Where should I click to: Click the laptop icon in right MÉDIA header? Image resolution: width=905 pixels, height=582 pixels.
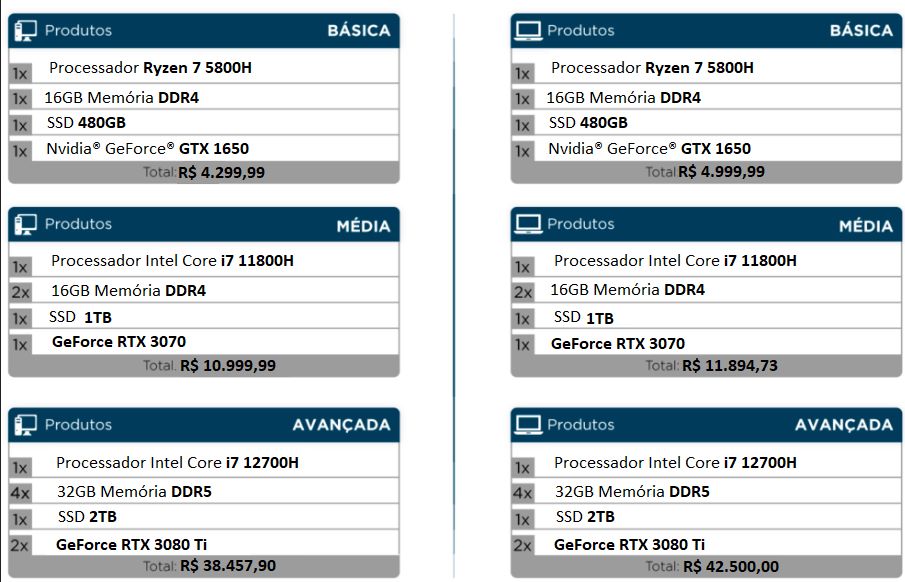528,224
